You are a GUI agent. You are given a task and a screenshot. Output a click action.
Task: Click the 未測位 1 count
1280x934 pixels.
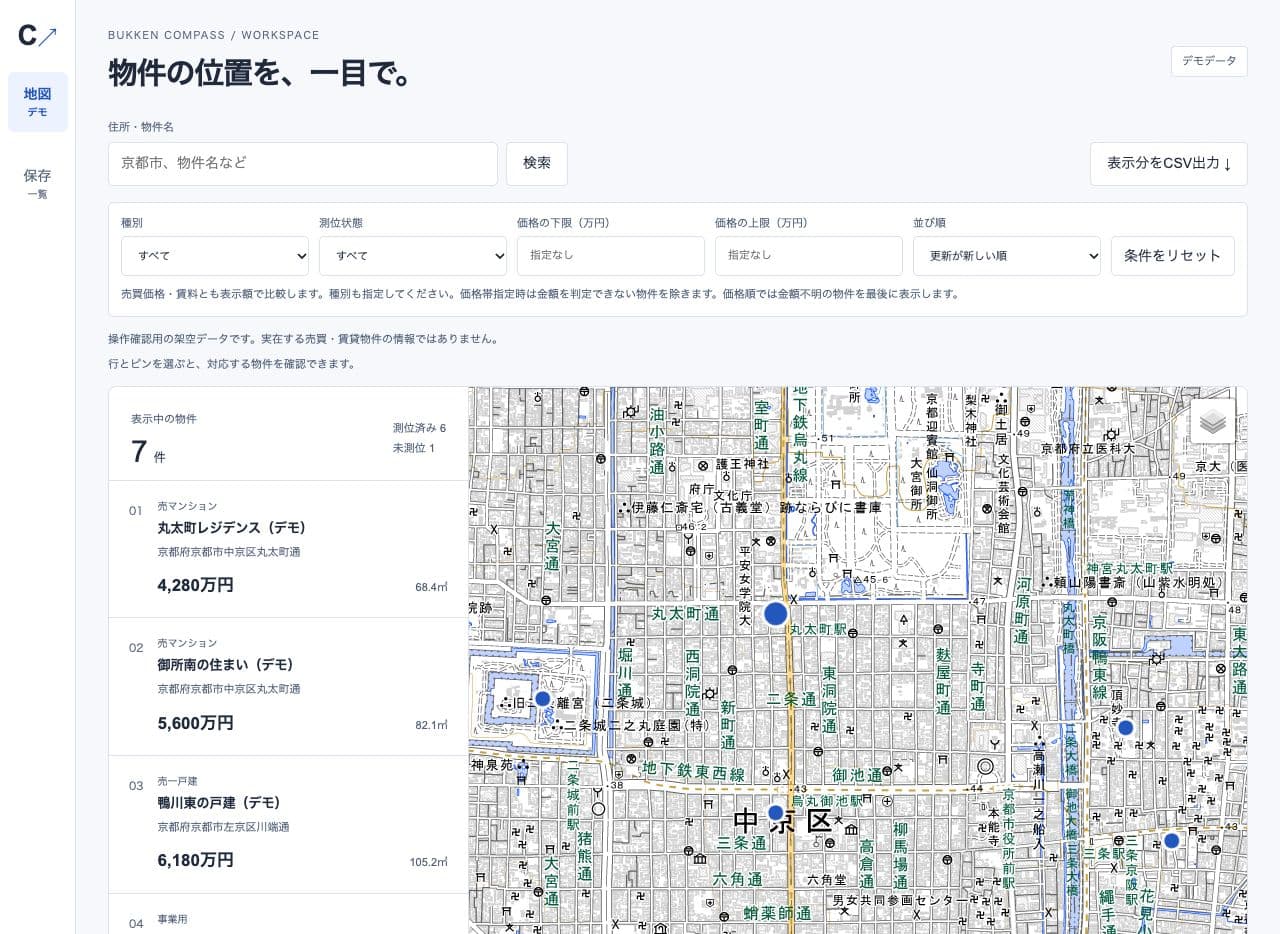(413, 448)
